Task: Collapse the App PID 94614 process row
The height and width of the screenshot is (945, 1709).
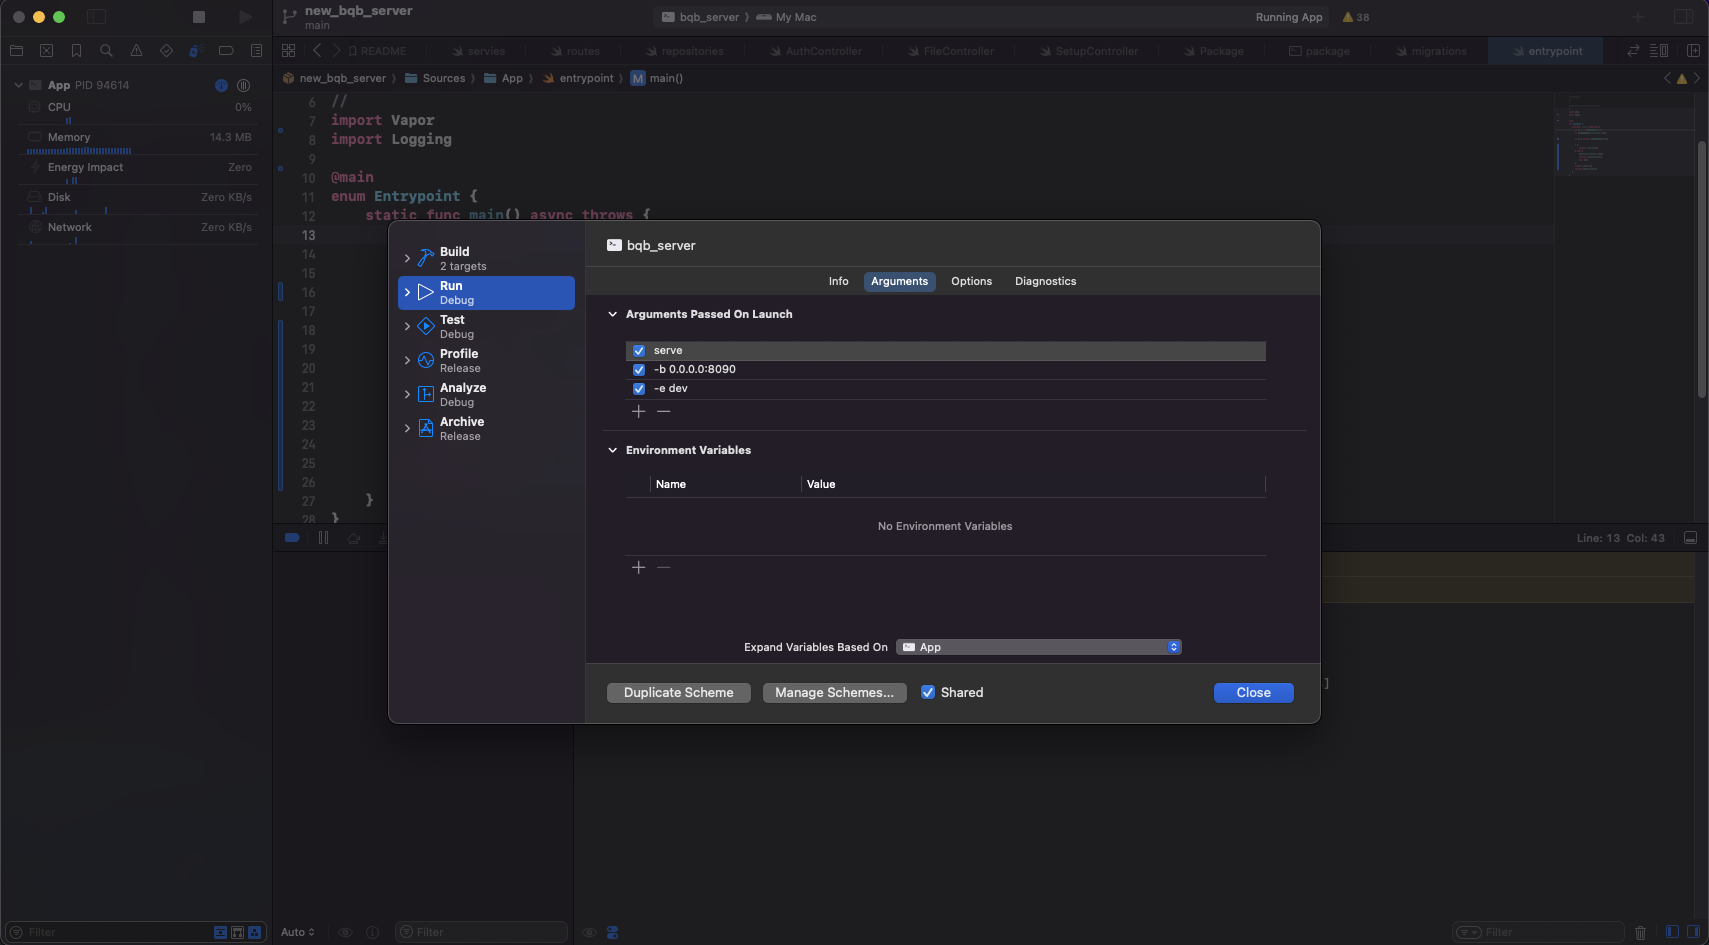Action: pyautogui.click(x=18, y=85)
